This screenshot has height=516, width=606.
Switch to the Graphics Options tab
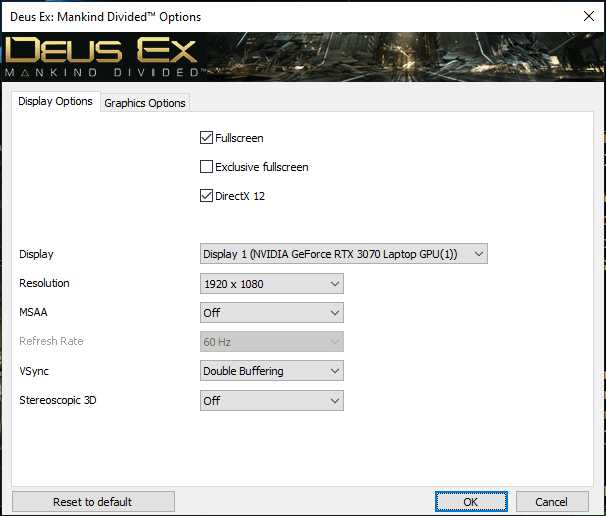[x=145, y=103]
